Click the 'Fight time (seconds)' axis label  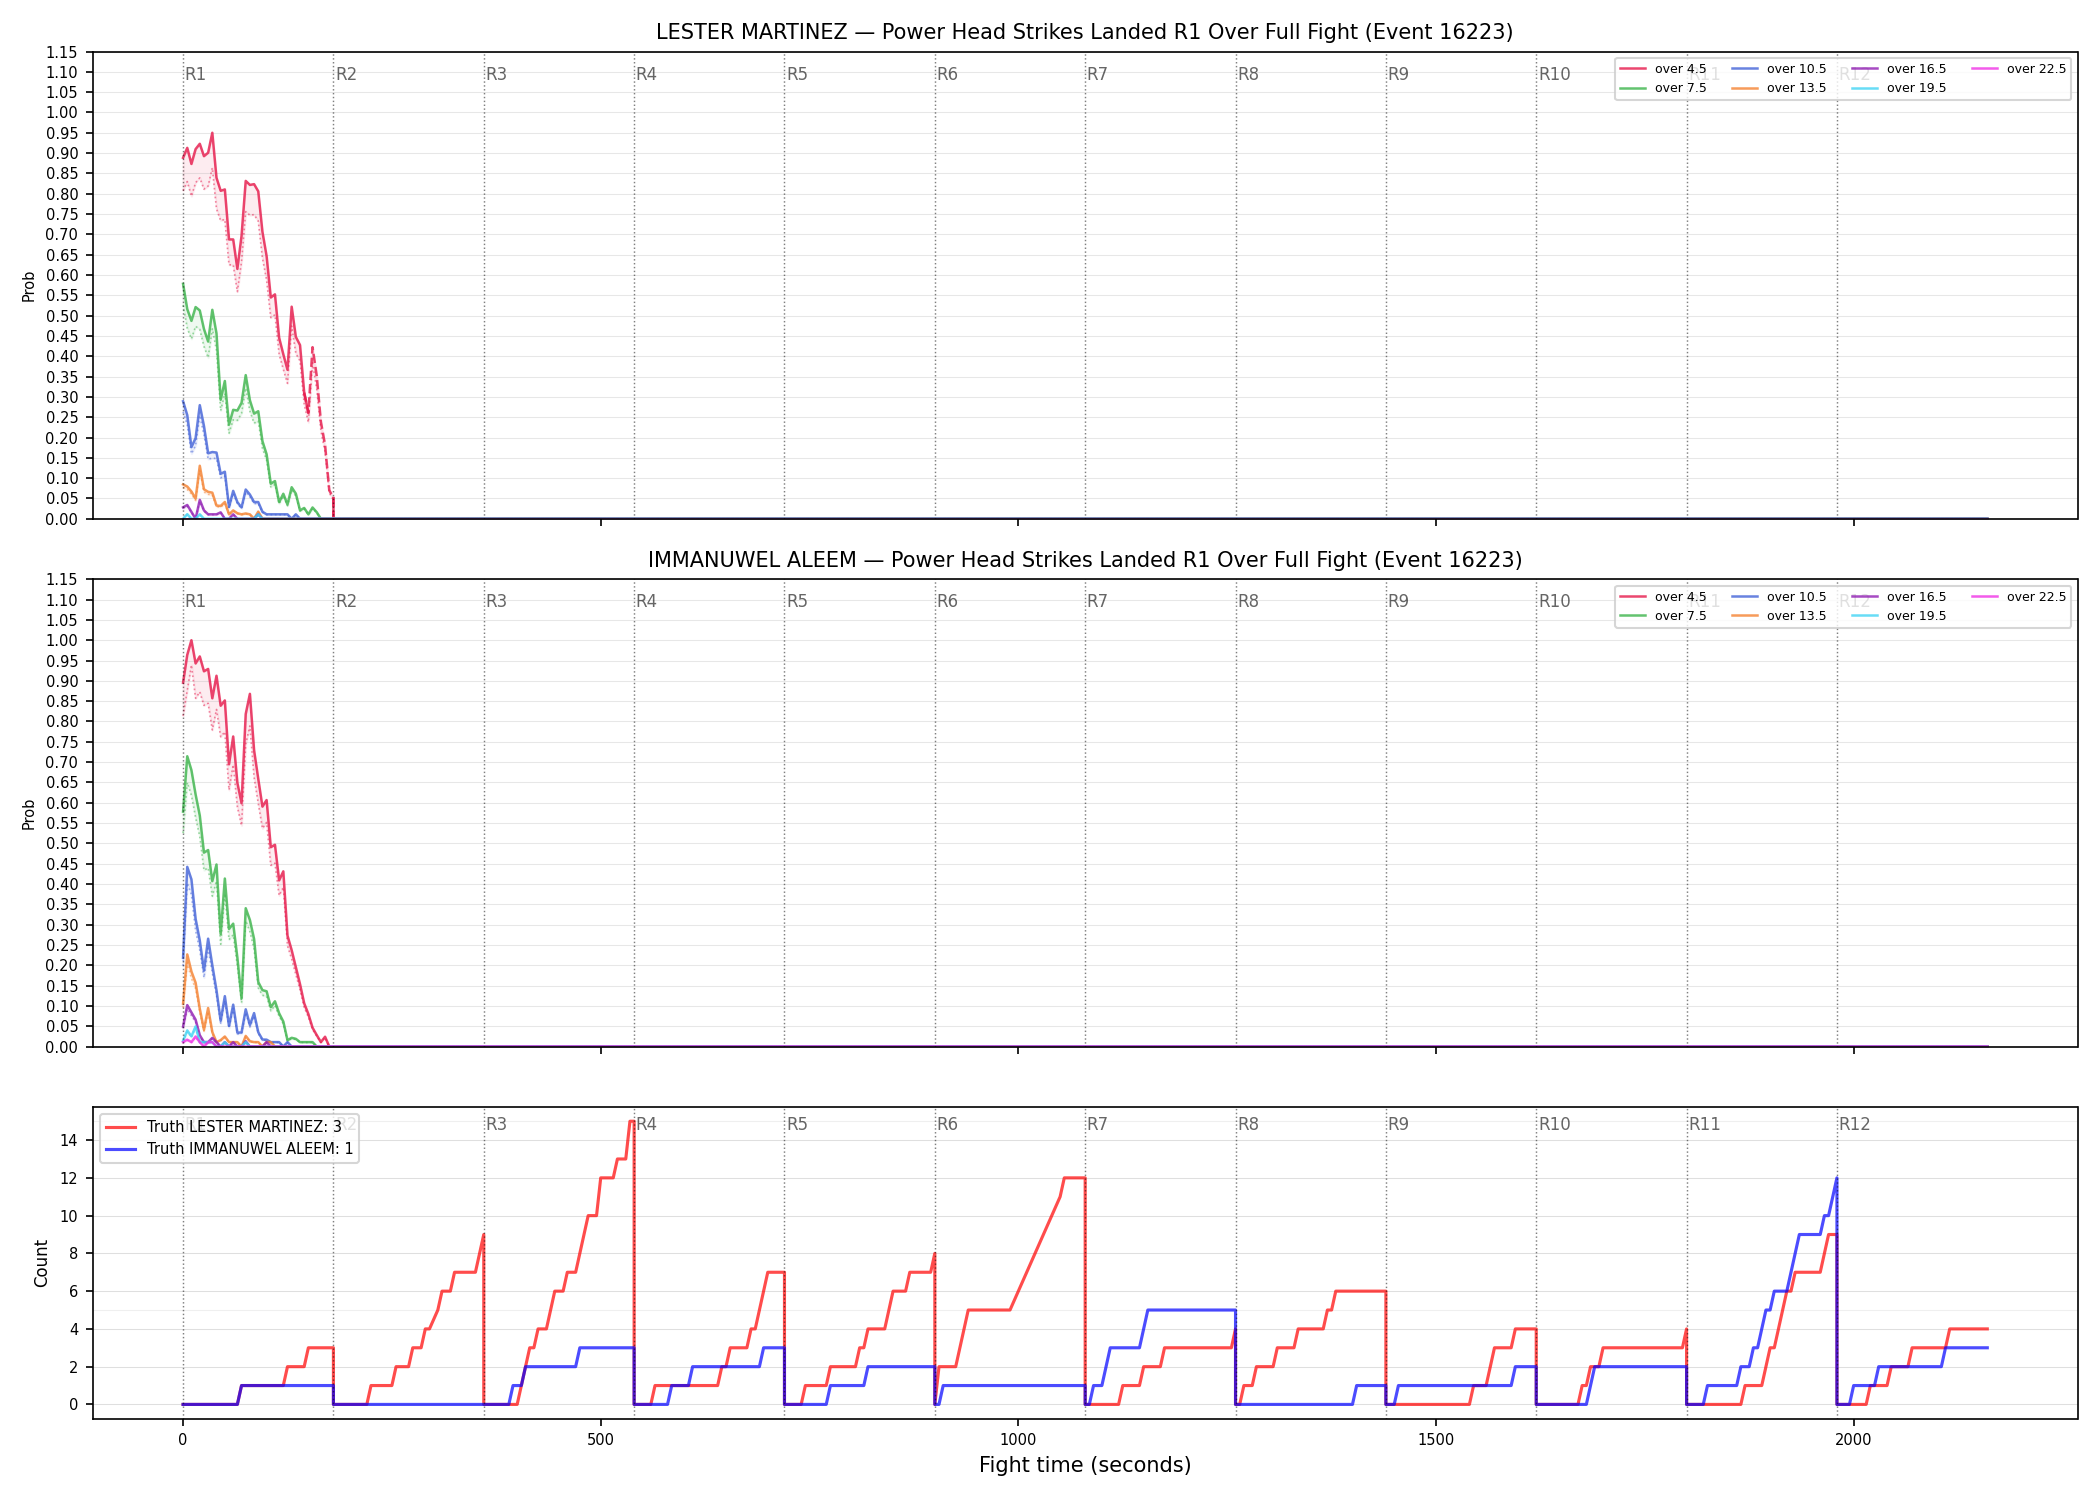[x=1085, y=1465]
